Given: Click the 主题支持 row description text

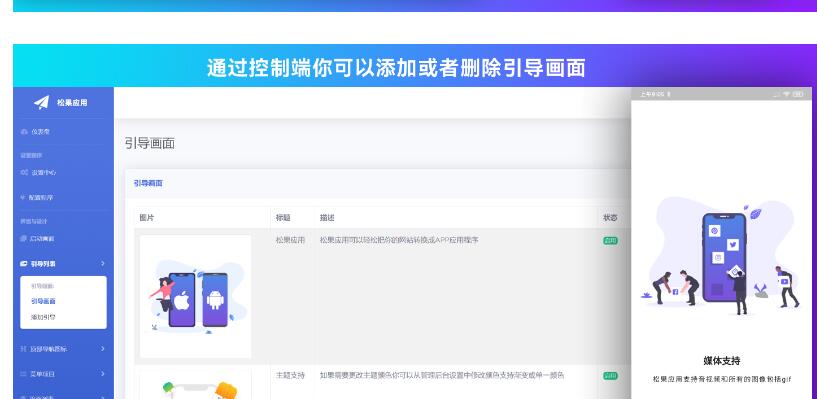Looking at the screenshot, I should click(442, 375).
